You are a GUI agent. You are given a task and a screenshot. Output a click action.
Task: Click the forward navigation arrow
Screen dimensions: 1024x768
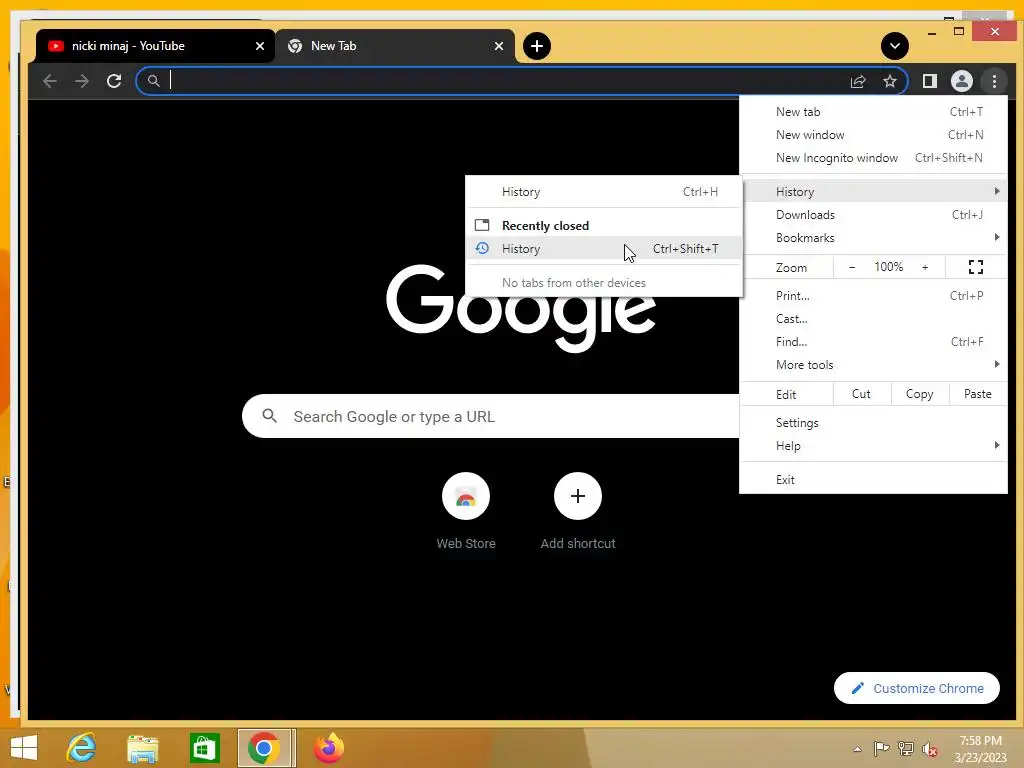tap(82, 81)
